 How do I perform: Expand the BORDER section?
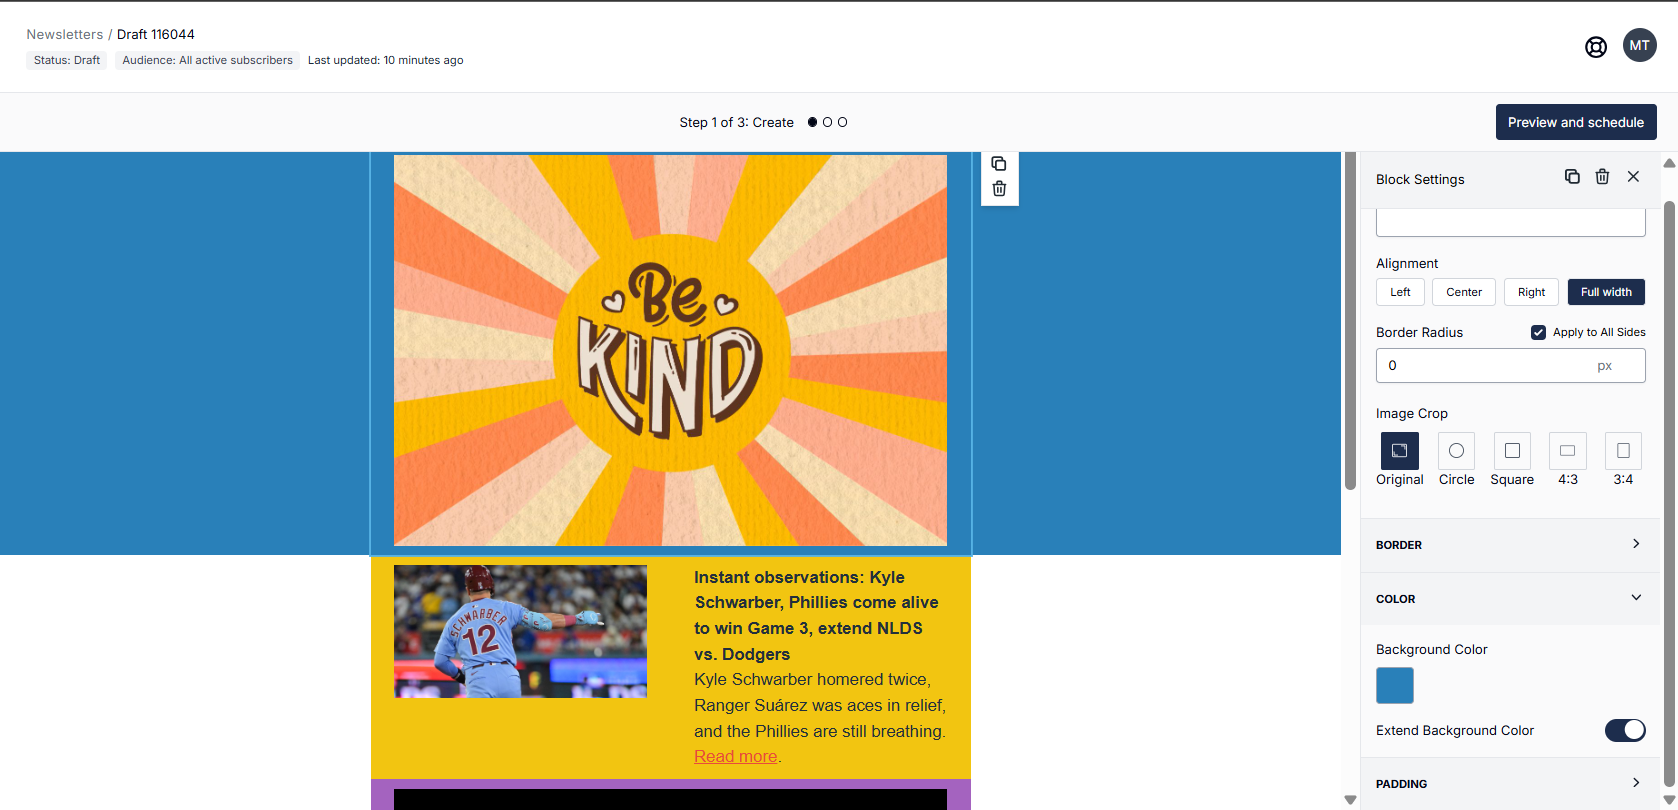(x=1510, y=545)
